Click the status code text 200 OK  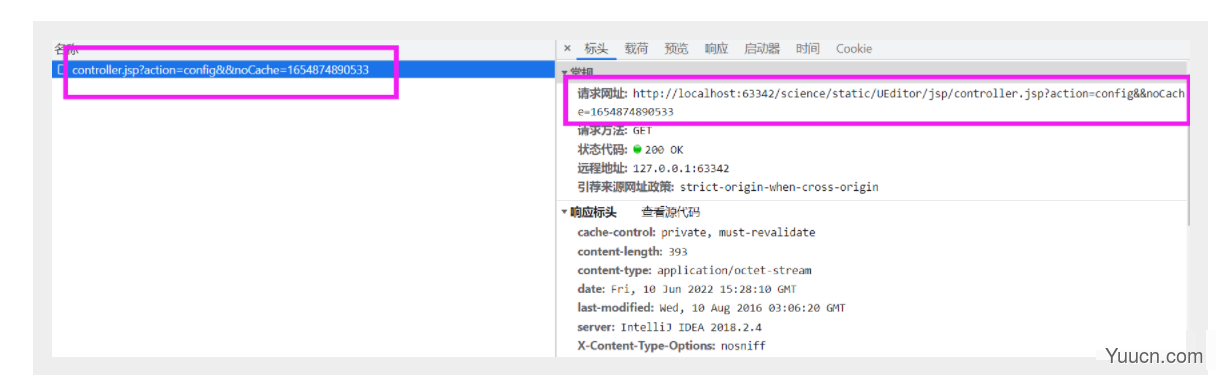pyautogui.click(x=664, y=149)
